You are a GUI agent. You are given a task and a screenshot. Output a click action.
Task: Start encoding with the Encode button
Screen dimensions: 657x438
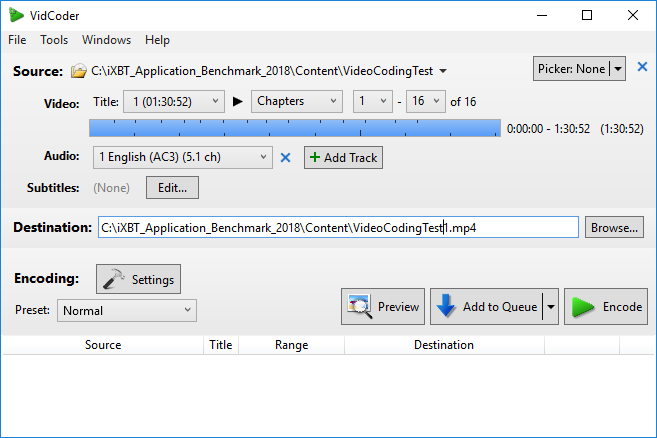click(606, 307)
